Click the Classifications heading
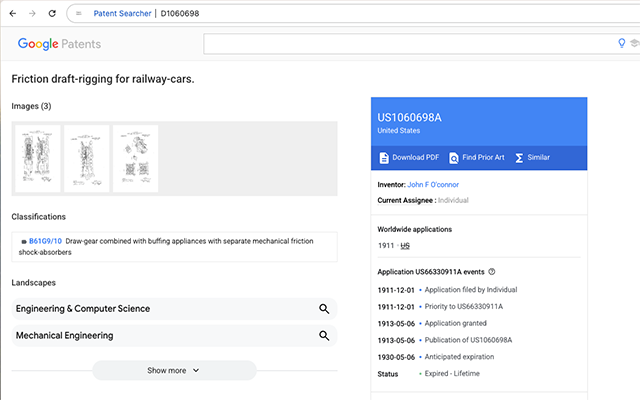The image size is (640, 400). 38,217
